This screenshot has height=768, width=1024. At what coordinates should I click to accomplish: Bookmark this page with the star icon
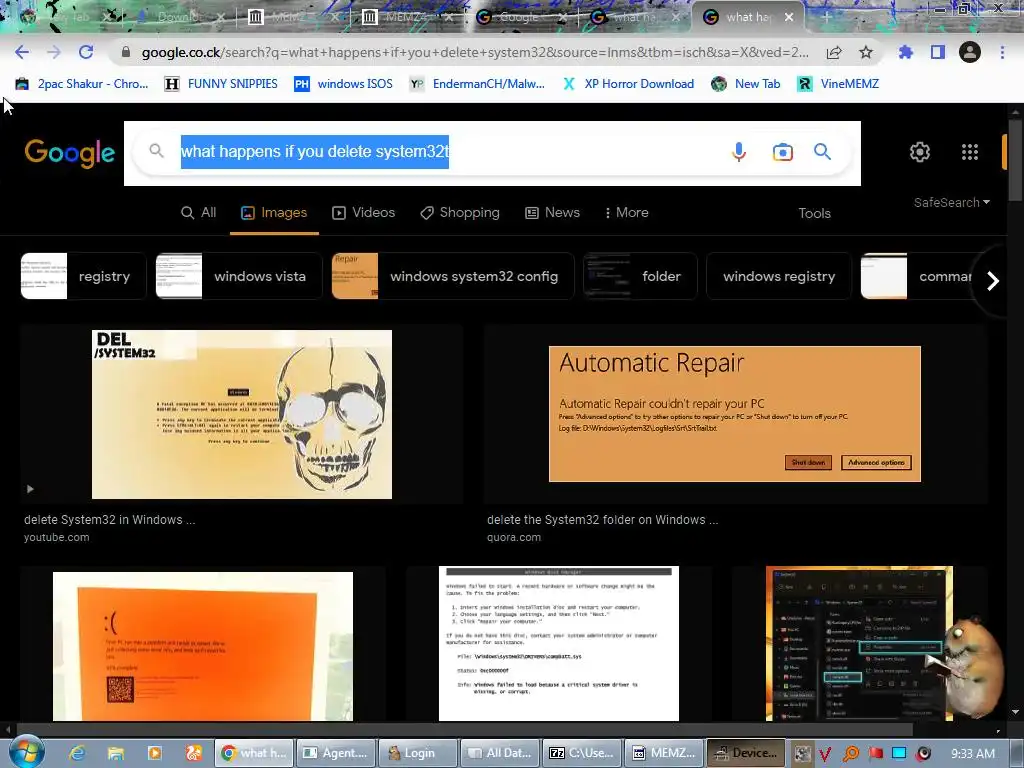pos(866,52)
